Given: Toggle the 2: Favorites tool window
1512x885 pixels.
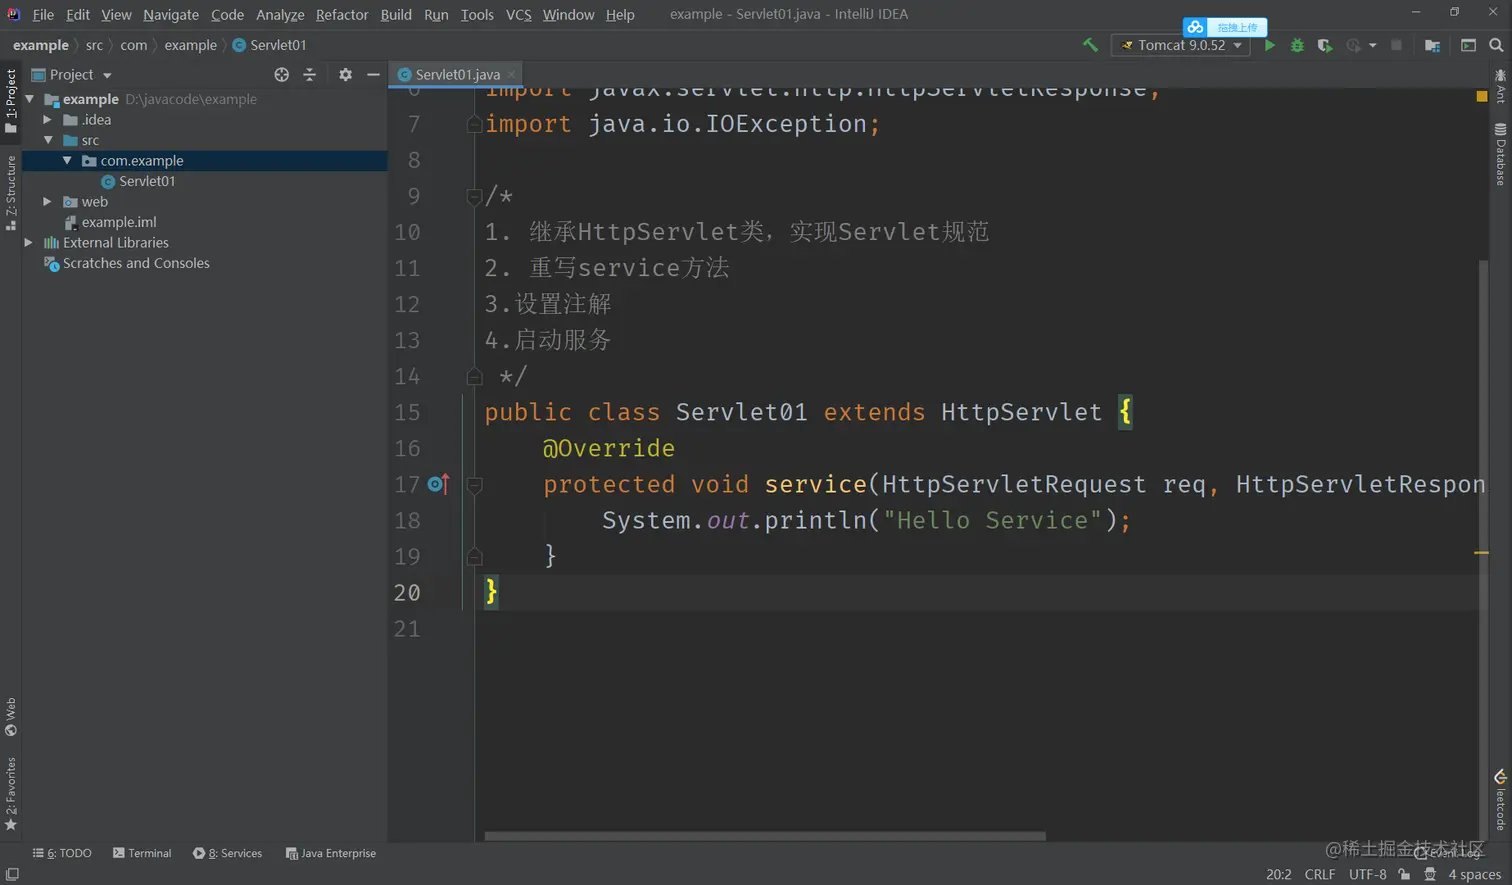Looking at the screenshot, I should 11,794.
